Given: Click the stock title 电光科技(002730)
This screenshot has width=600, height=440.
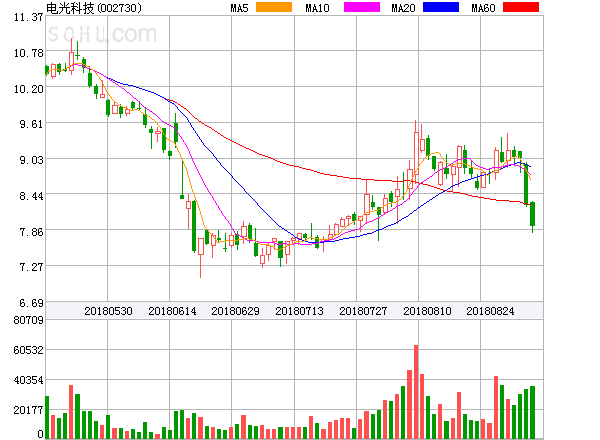Looking at the screenshot, I should [94, 8].
